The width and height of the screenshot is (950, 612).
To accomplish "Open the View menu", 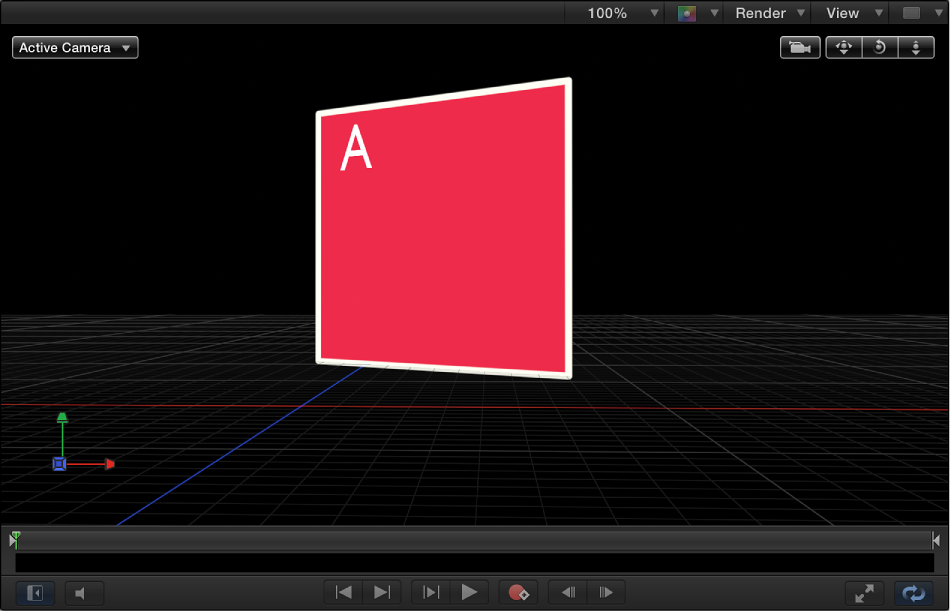I will [843, 13].
